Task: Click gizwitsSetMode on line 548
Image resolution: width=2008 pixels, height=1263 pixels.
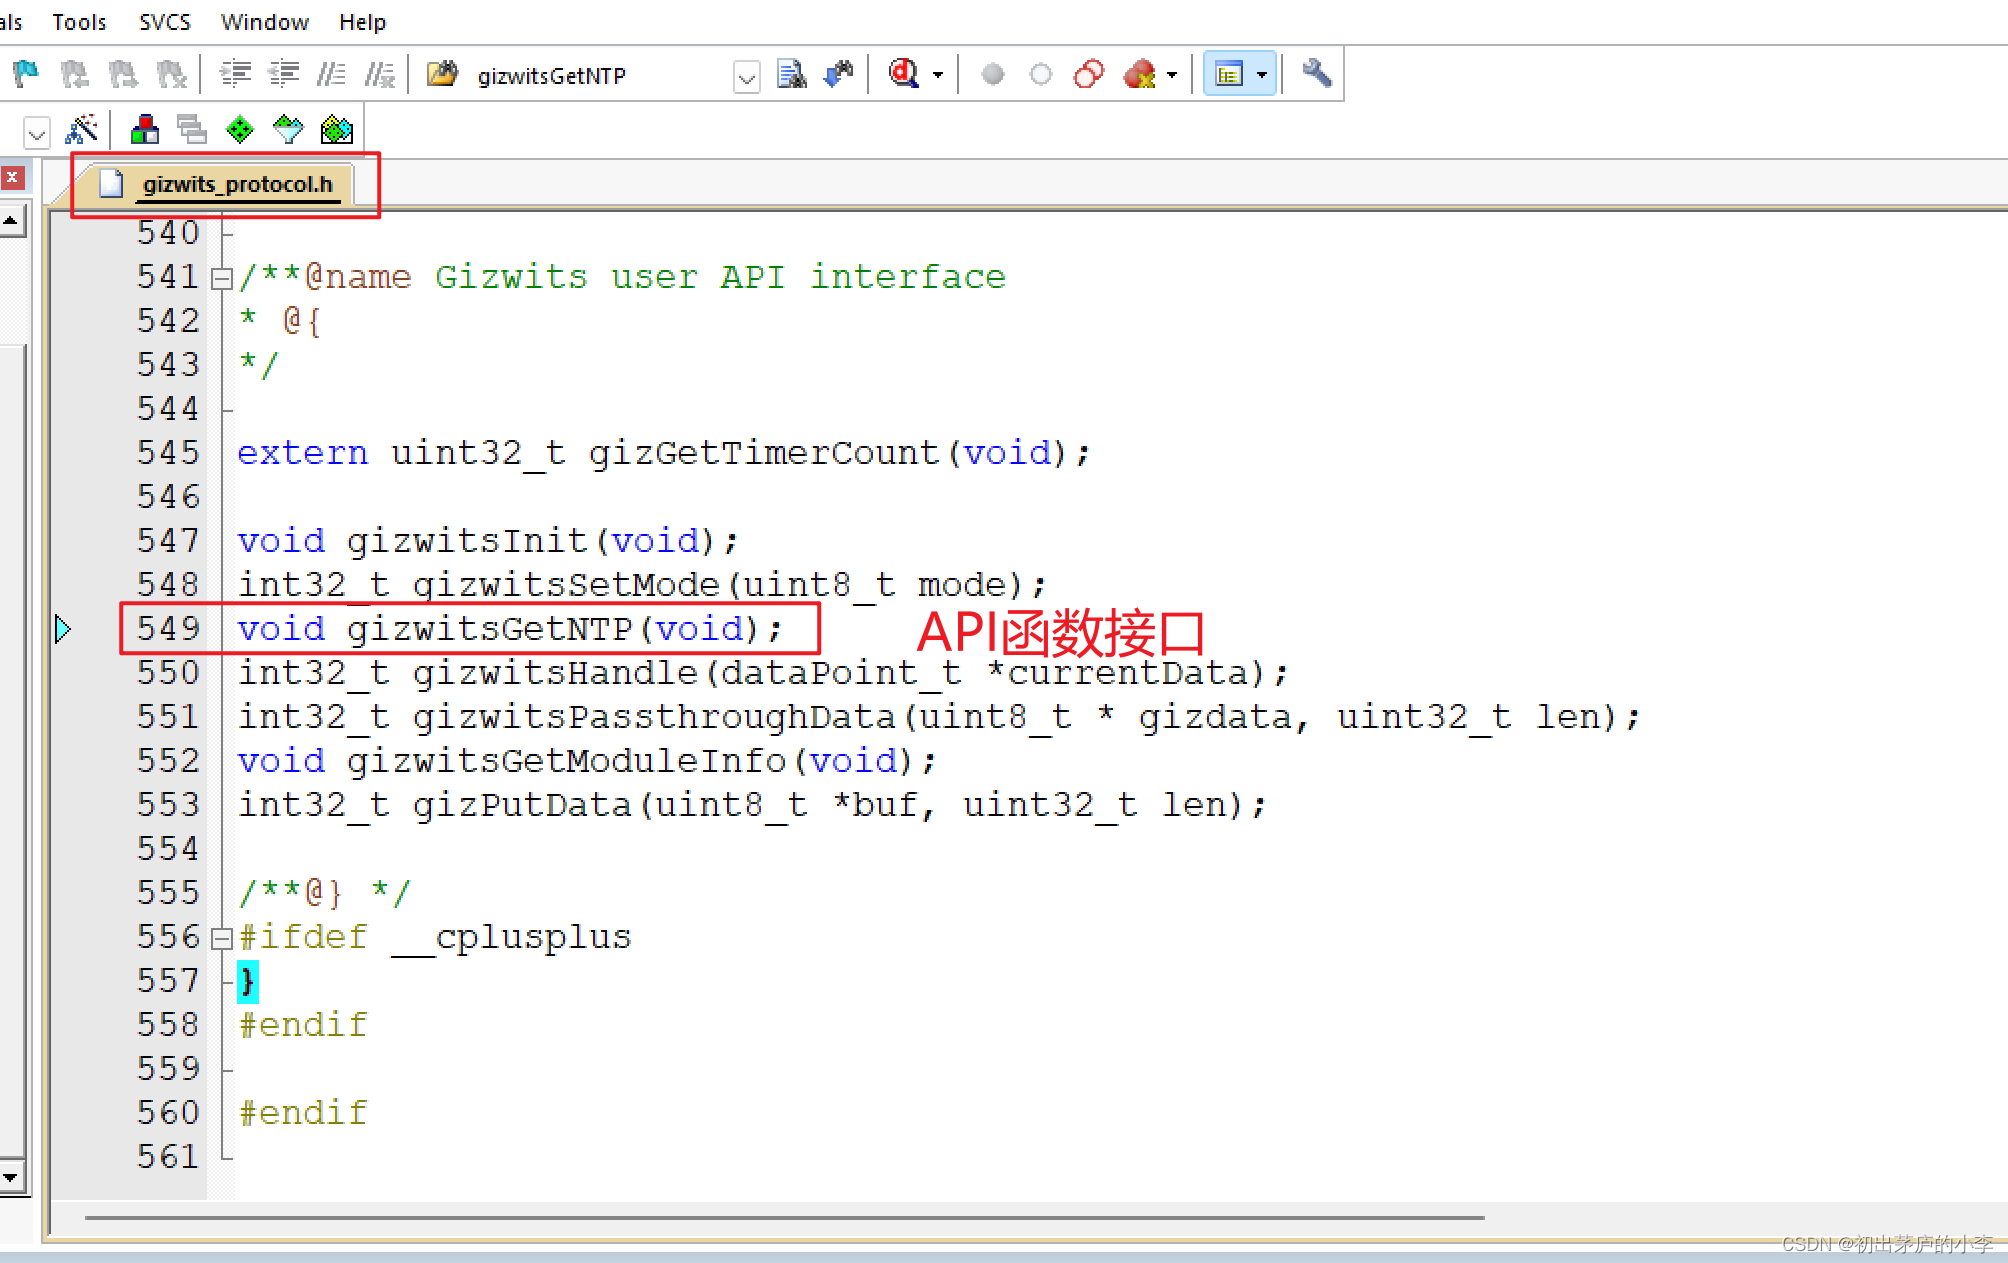Action: (566, 585)
